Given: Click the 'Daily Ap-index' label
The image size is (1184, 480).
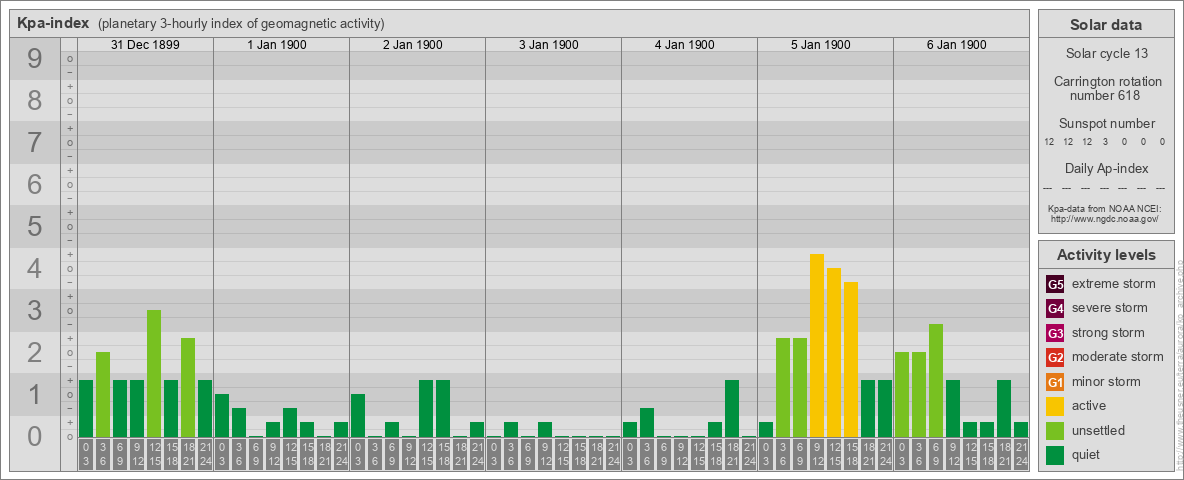Looking at the screenshot, I should [1106, 168].
